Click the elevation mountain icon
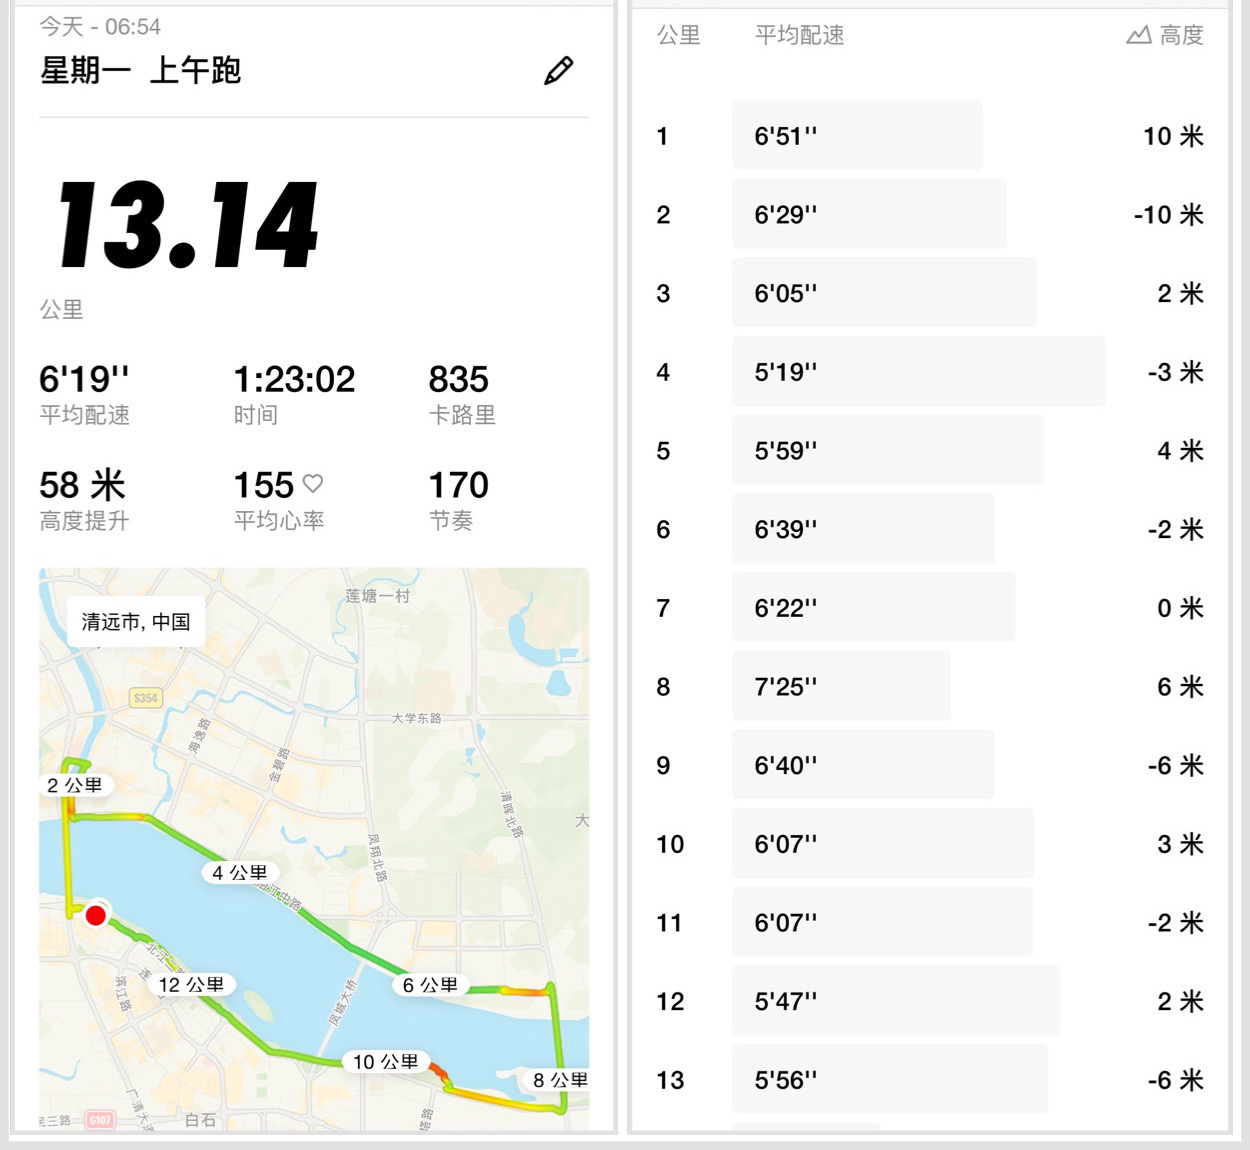The width and height of the screenshot is (1250, 1150). click(x=1138, y=36)
